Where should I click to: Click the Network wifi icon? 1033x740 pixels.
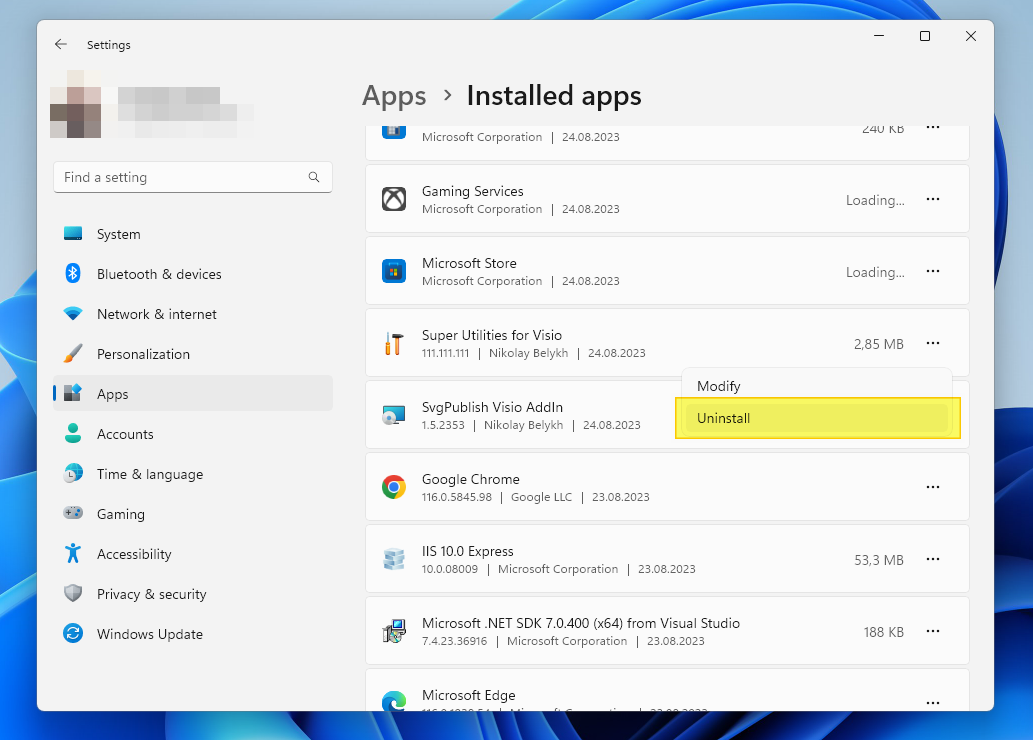(73, 314)
